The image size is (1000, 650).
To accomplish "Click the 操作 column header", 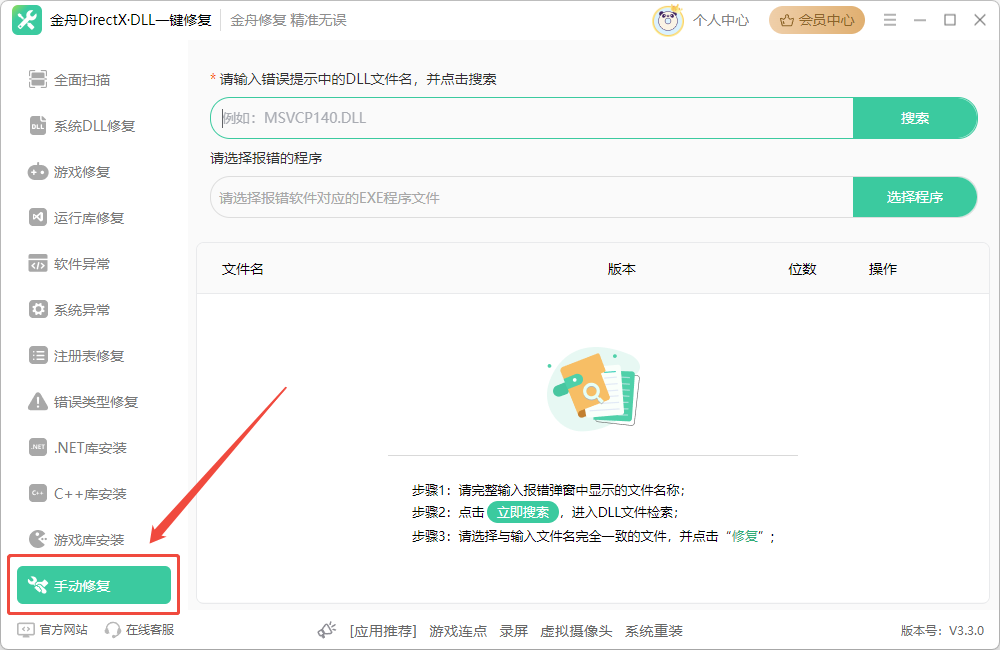I will tap(883, 269).
